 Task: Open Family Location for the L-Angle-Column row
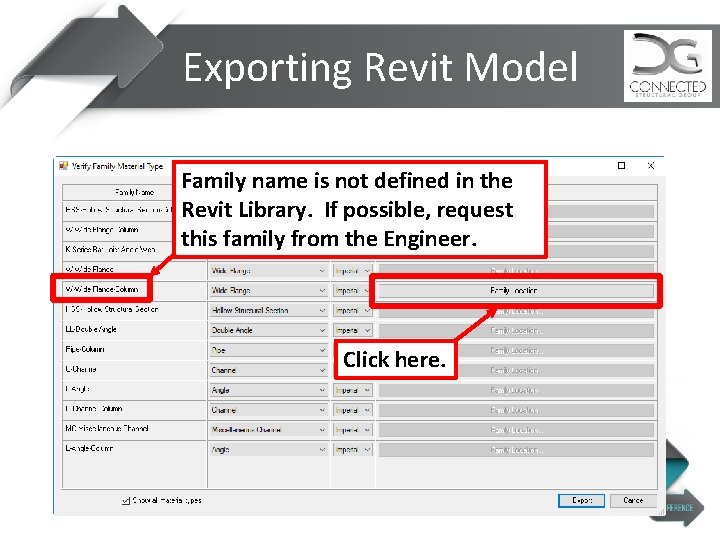click(516, 450)
